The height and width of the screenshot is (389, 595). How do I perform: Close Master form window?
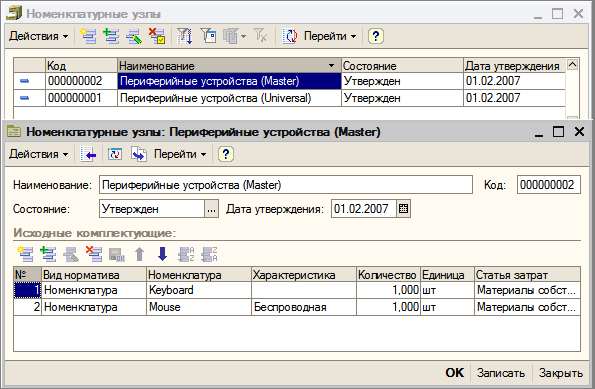click(579, 132)
